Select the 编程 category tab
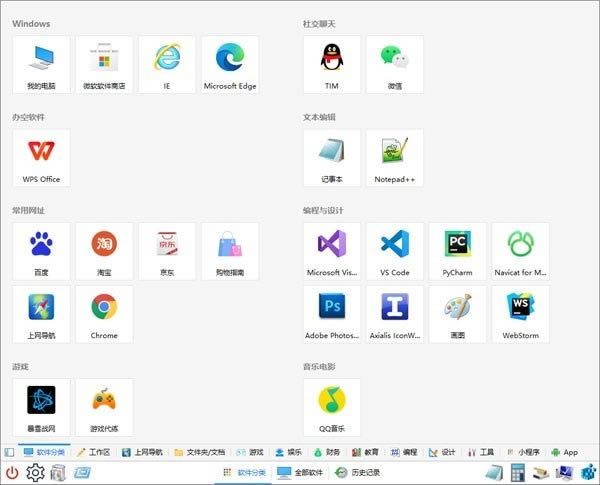The image size is (600, 485). click(403, 452)
